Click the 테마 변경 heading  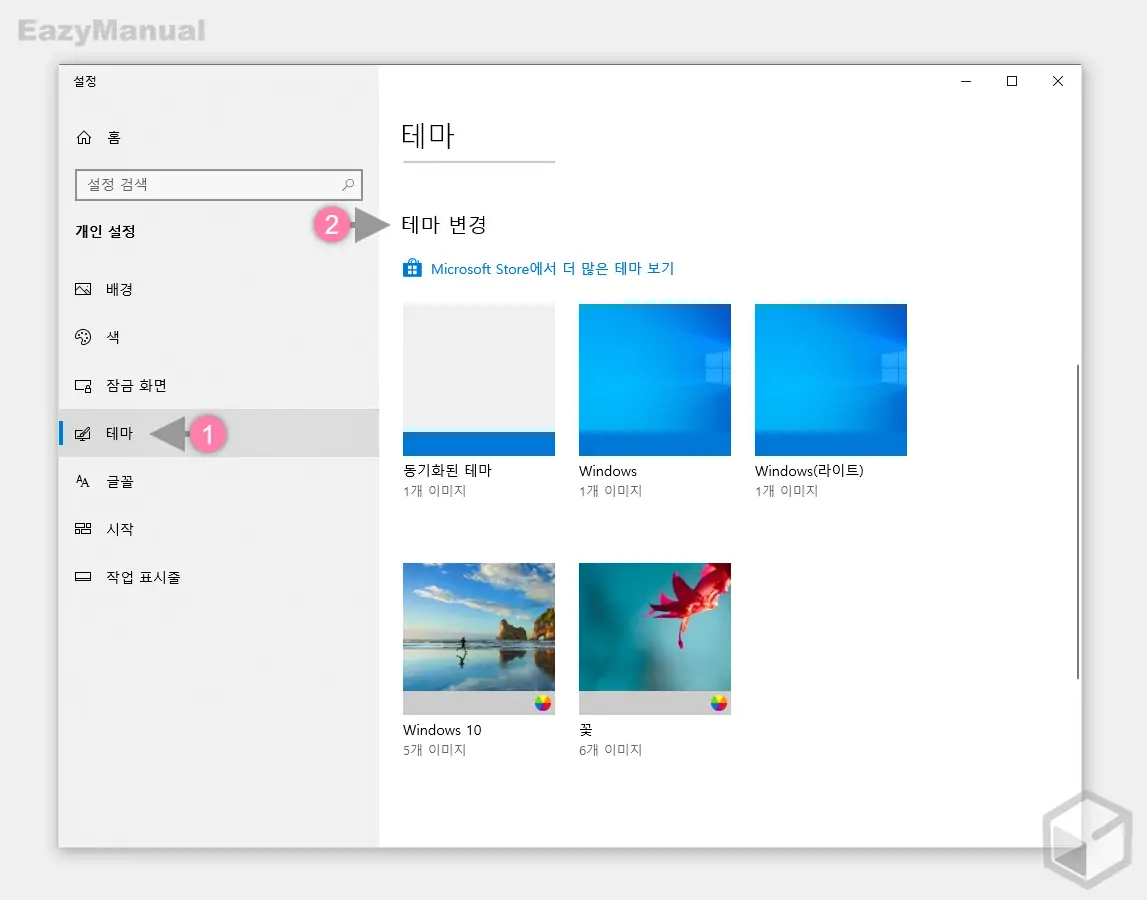click(444, 225)
